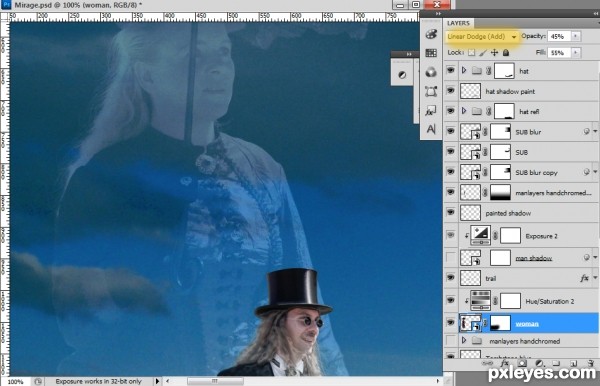This screenshot has height=386, width=600.
Task: Click the manlayers handchromed group folder icon
Action: pos(476,340)
